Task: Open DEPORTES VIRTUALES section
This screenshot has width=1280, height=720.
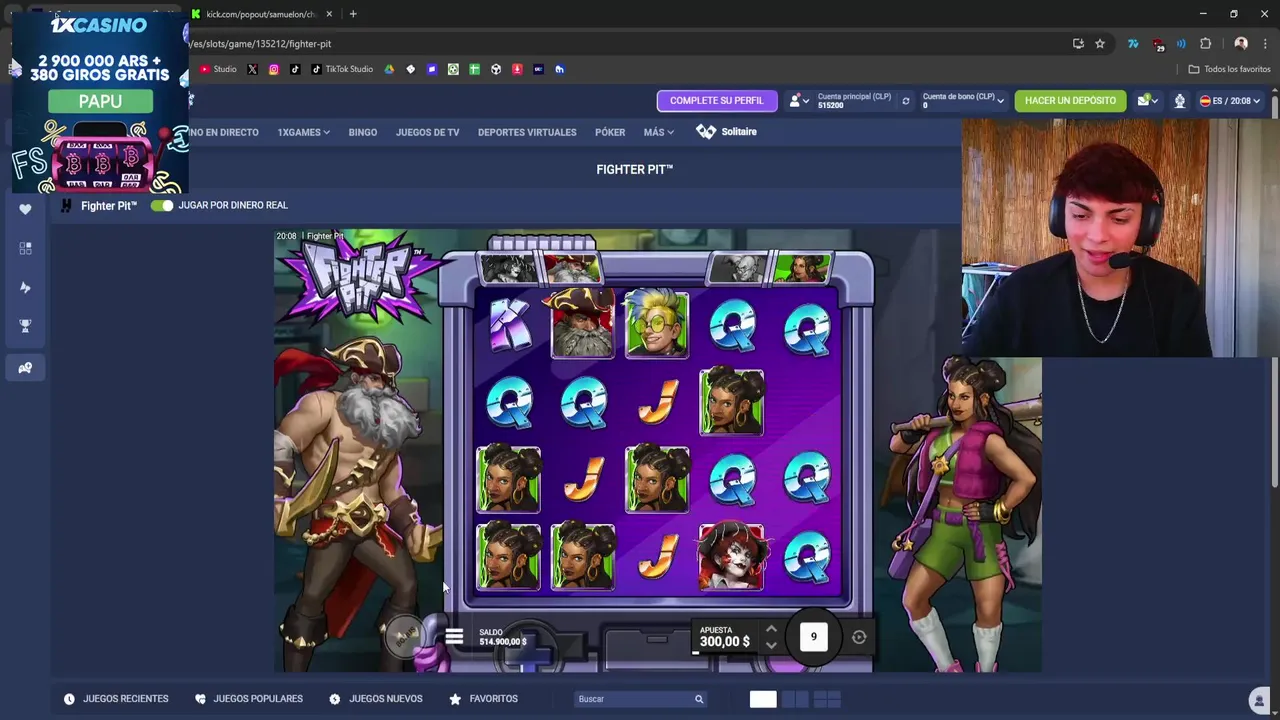Action: (527, 132)
